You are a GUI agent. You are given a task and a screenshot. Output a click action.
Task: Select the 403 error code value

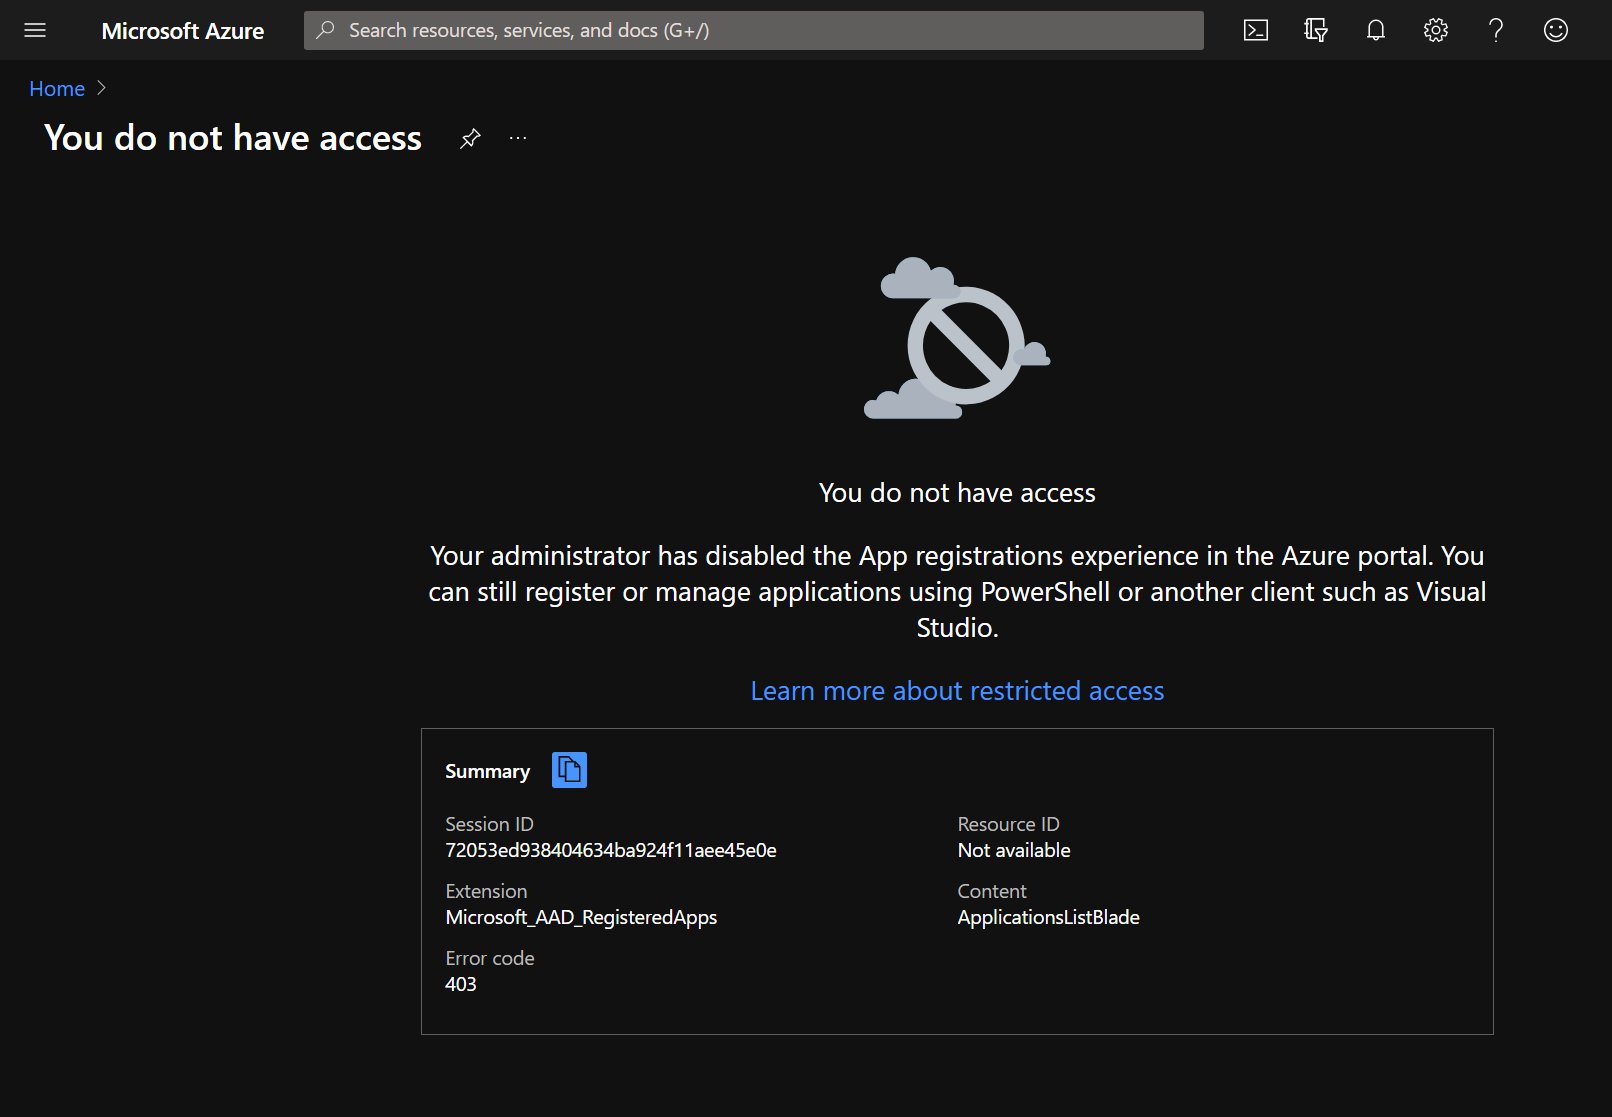coord(461,984)
